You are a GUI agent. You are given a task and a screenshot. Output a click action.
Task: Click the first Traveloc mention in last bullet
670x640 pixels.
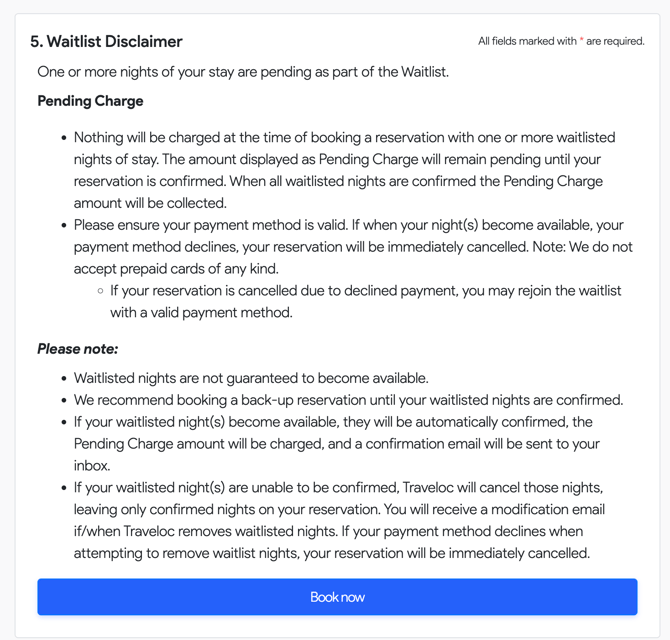pyautogui.click(x=431, y=488)
